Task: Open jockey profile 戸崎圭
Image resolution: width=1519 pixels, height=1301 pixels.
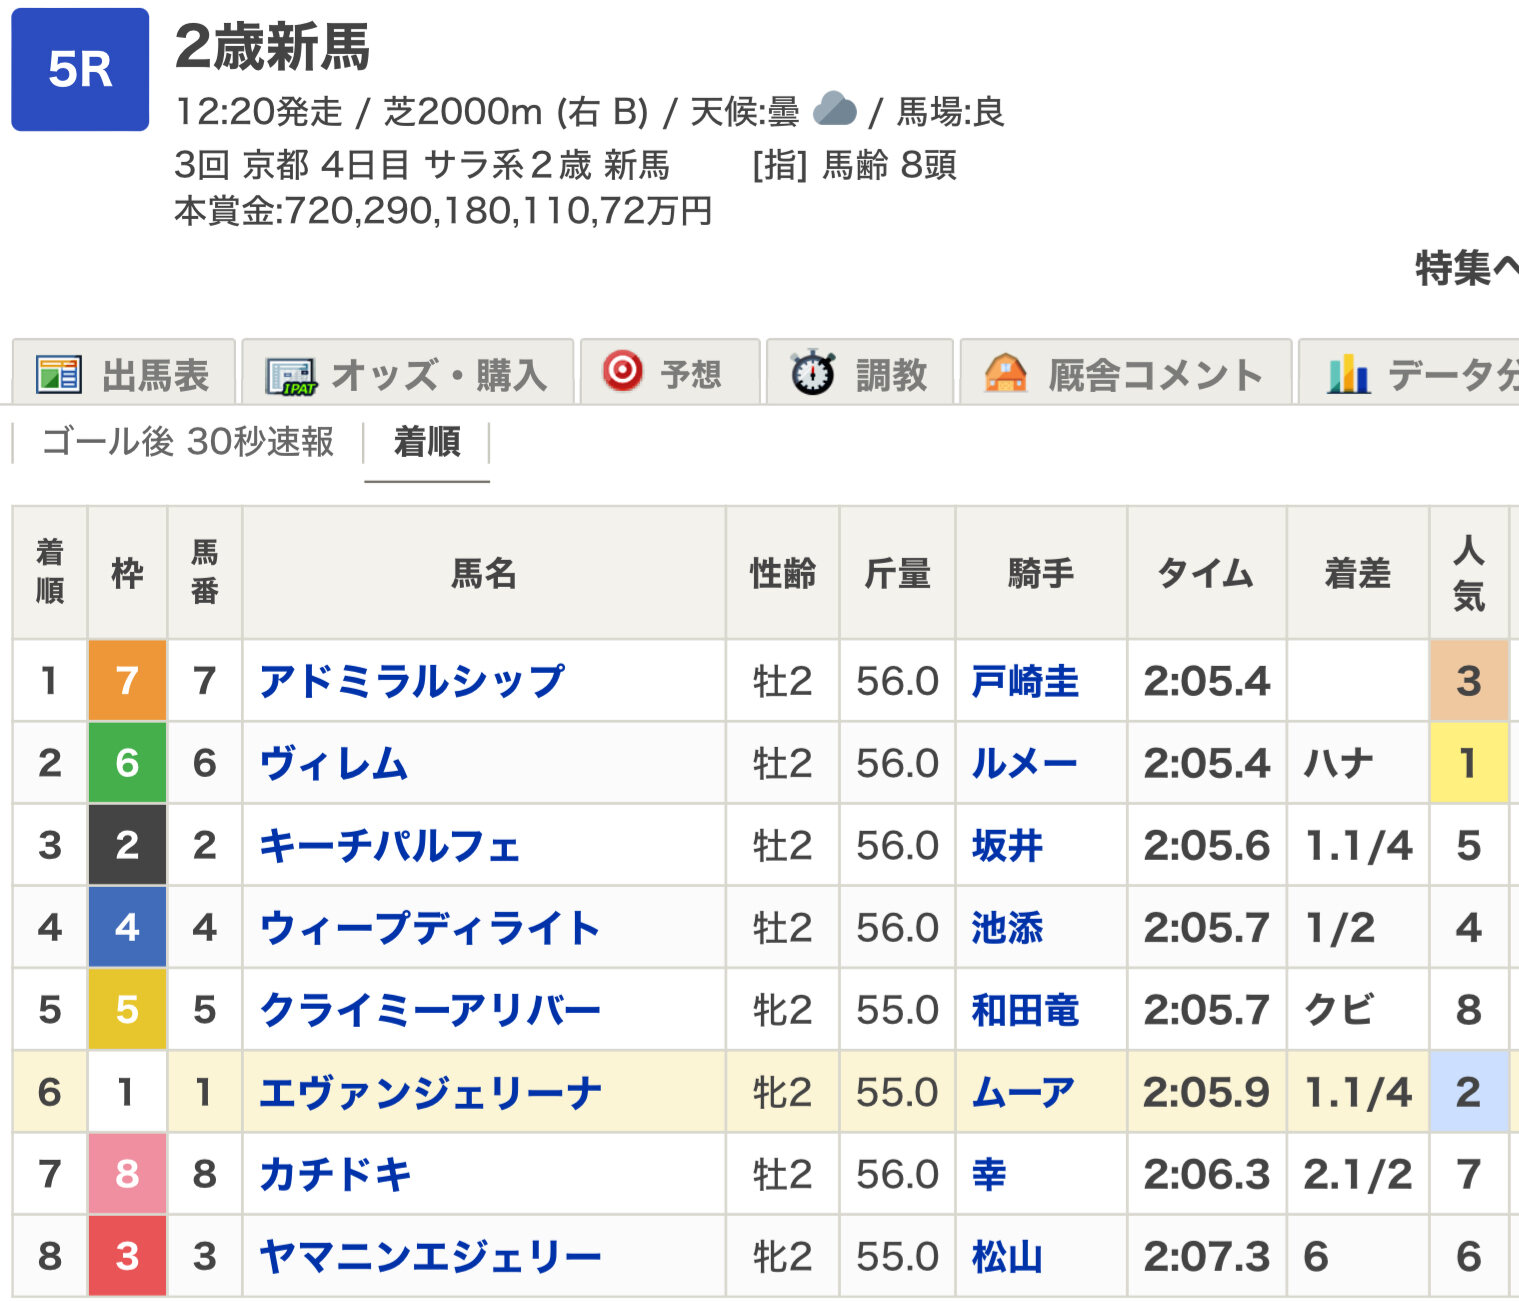Action: pyautogui.click(x=1025, y=681)
